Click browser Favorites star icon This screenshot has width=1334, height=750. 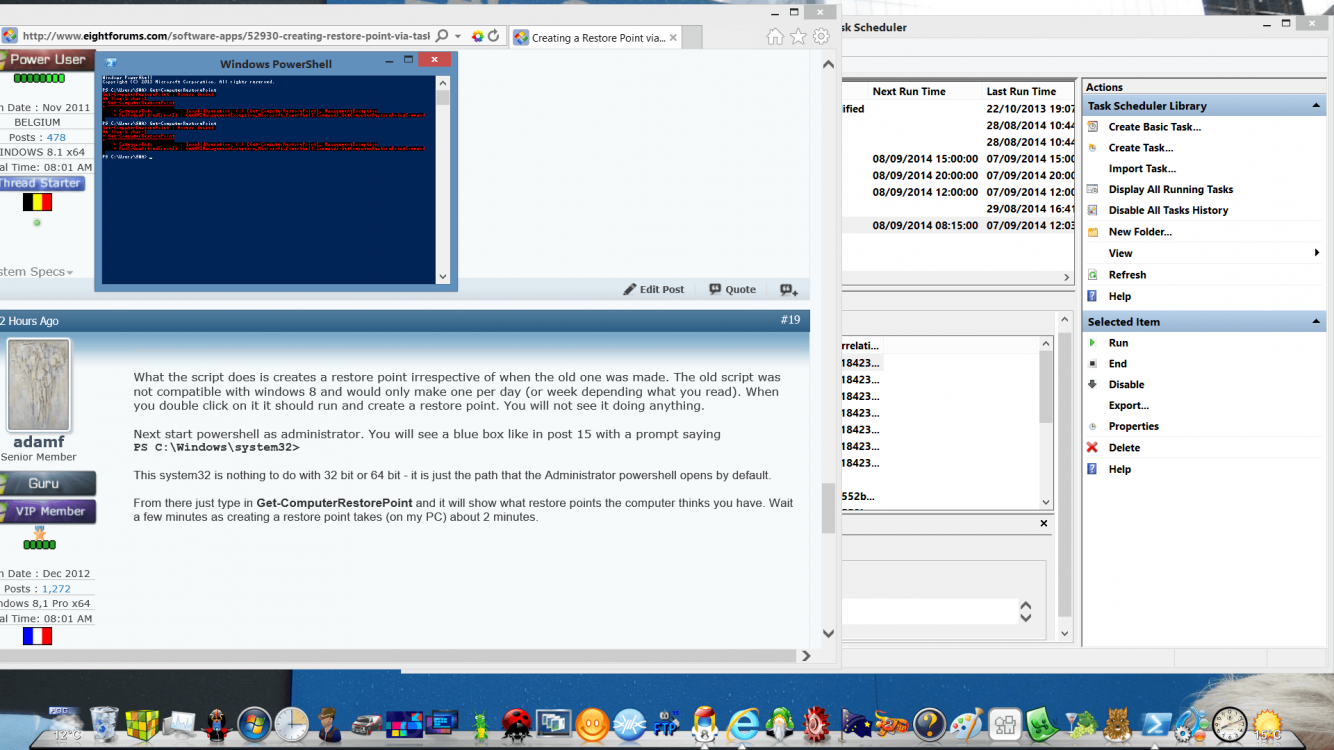pyautogui.click(x=798, y=37)
